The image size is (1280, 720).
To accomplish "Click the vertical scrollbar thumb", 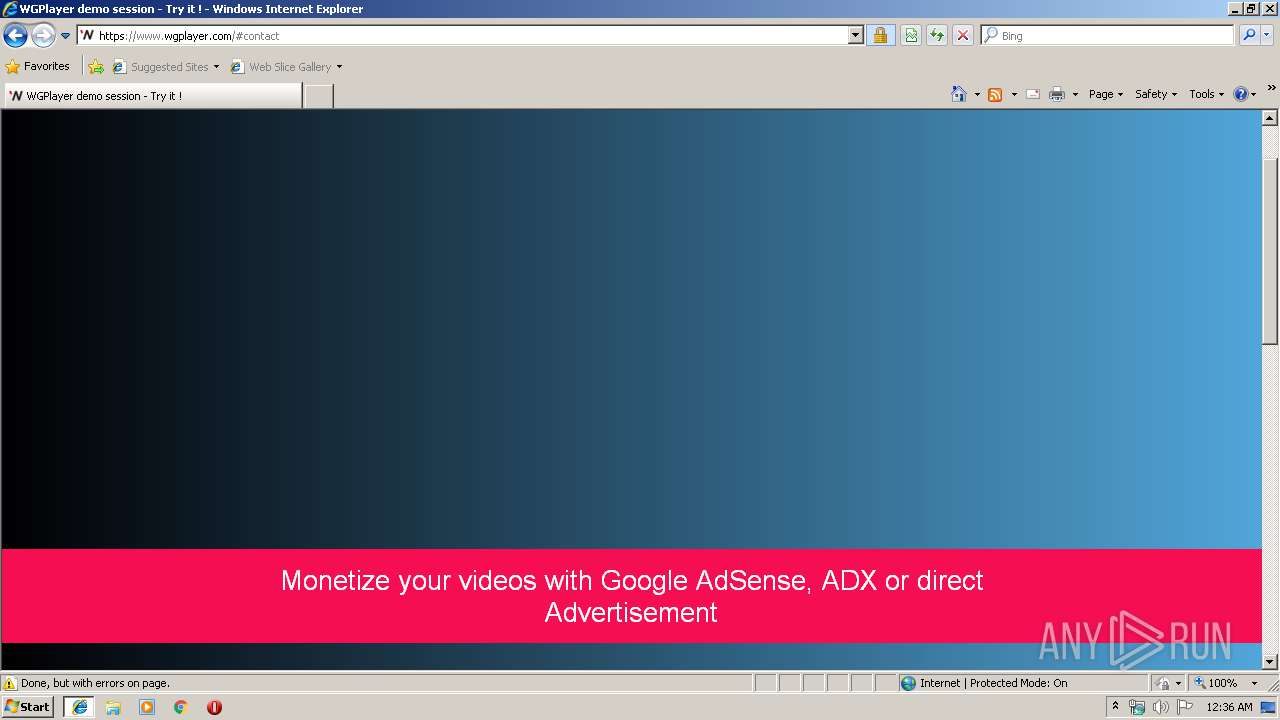I will pyautogui.click(x=1270, y=251).
